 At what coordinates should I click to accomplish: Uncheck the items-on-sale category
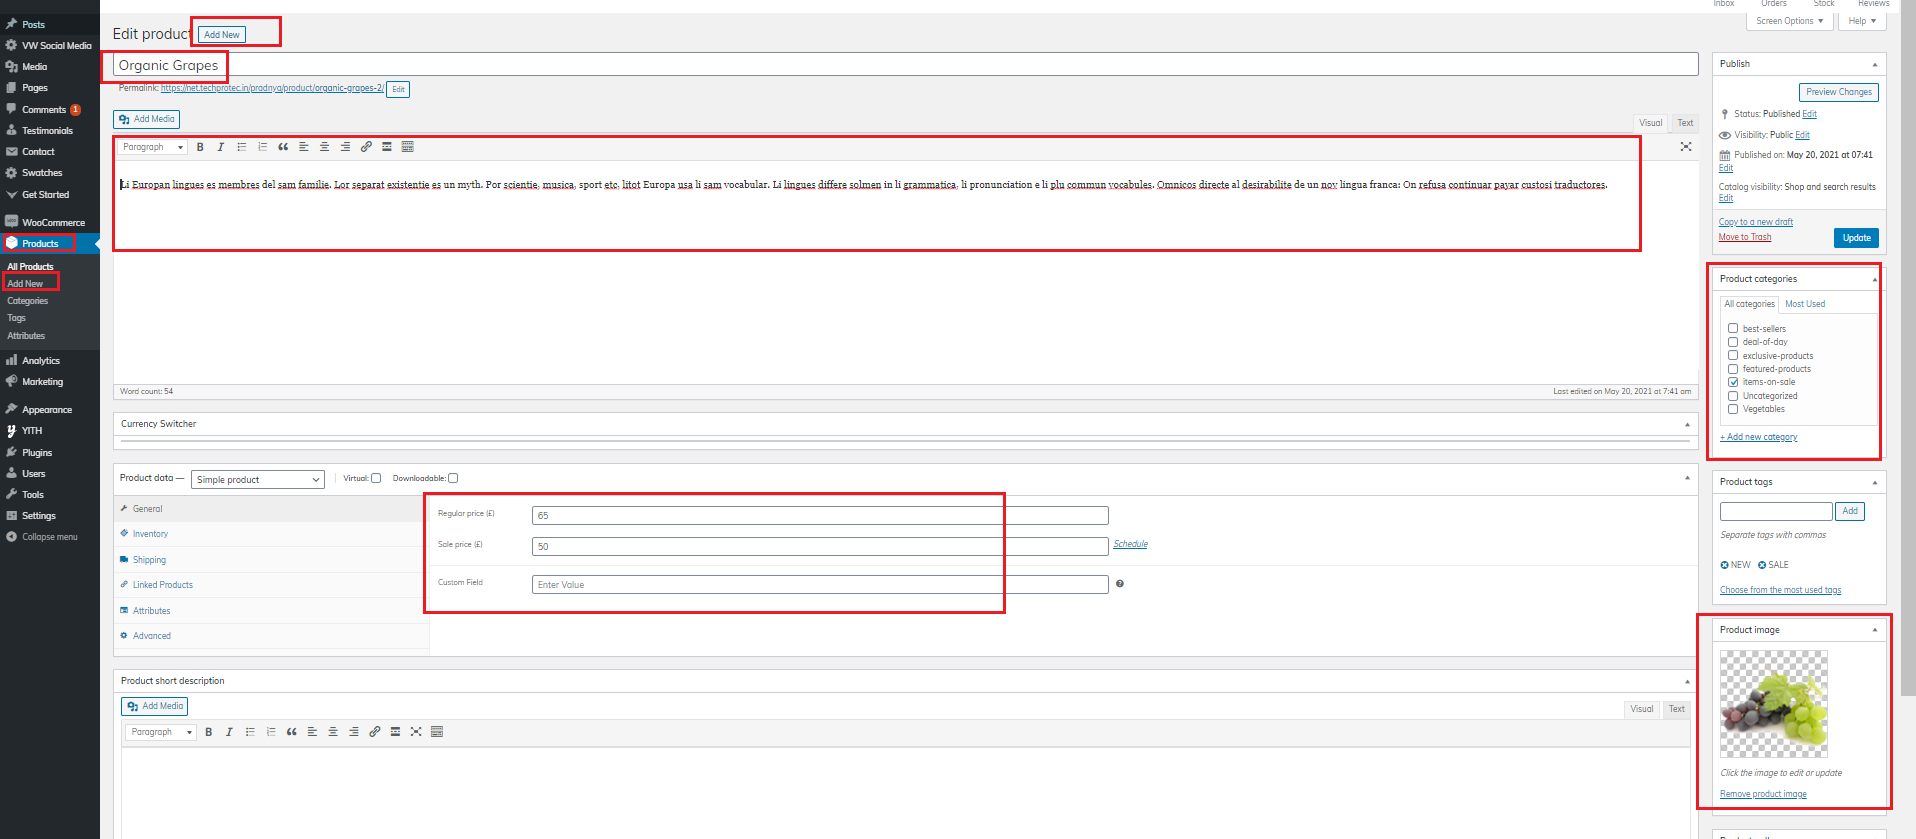[x=1733, y=382]
